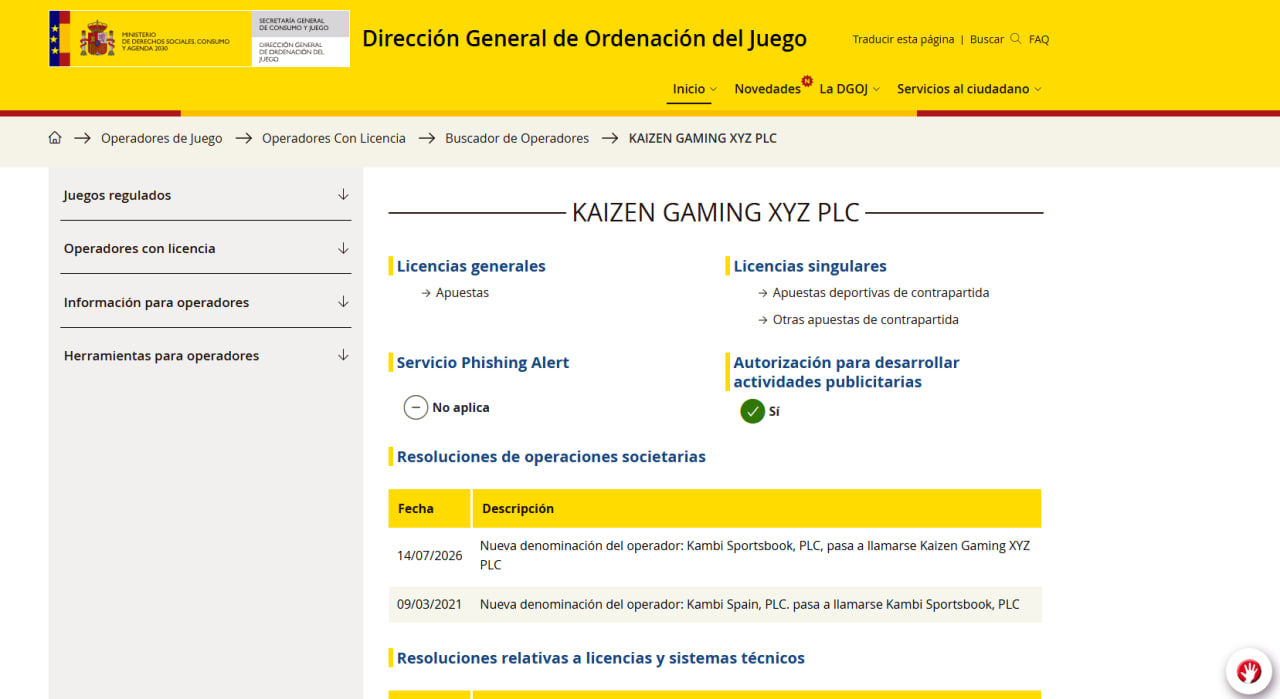This screenshot has width=1280, height=699.
Task: Expand Juegos regulados sidebar section
Action: click(205, 195)
